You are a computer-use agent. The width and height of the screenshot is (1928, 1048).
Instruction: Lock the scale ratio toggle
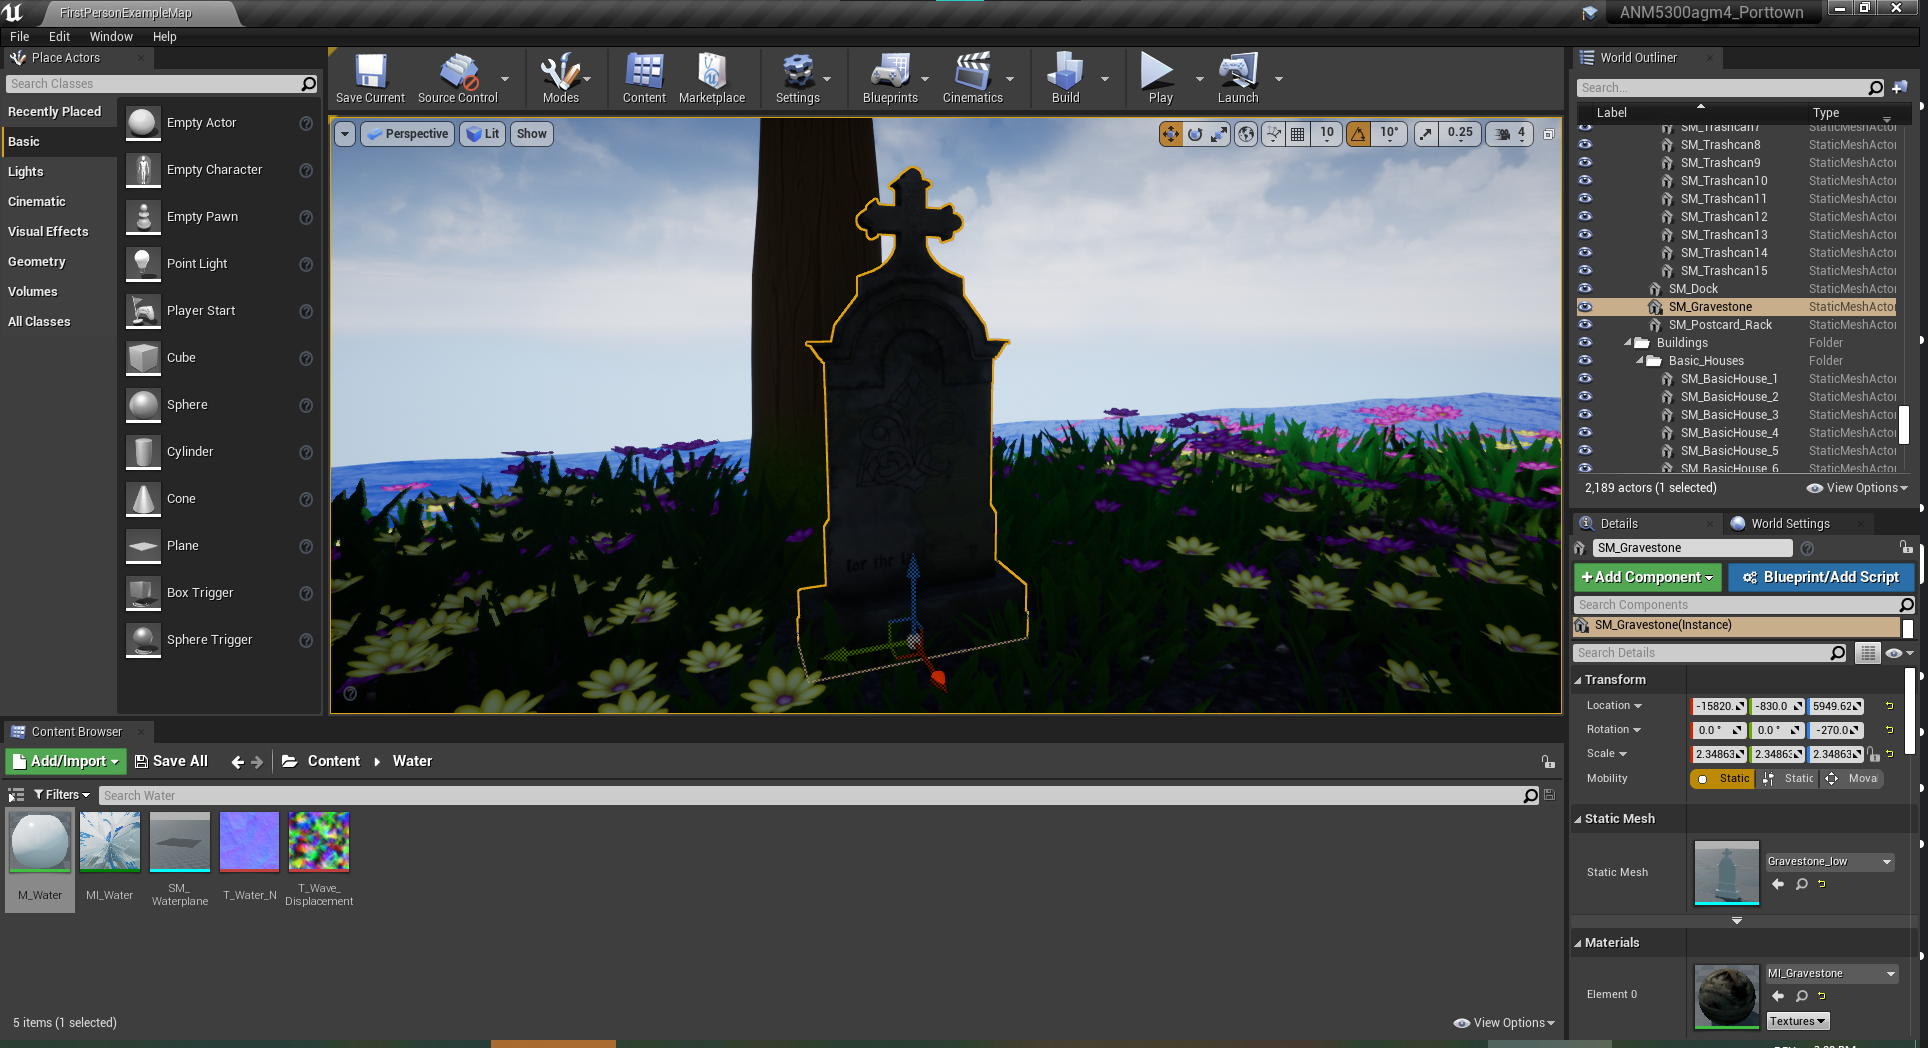(x=1872, y=755)
